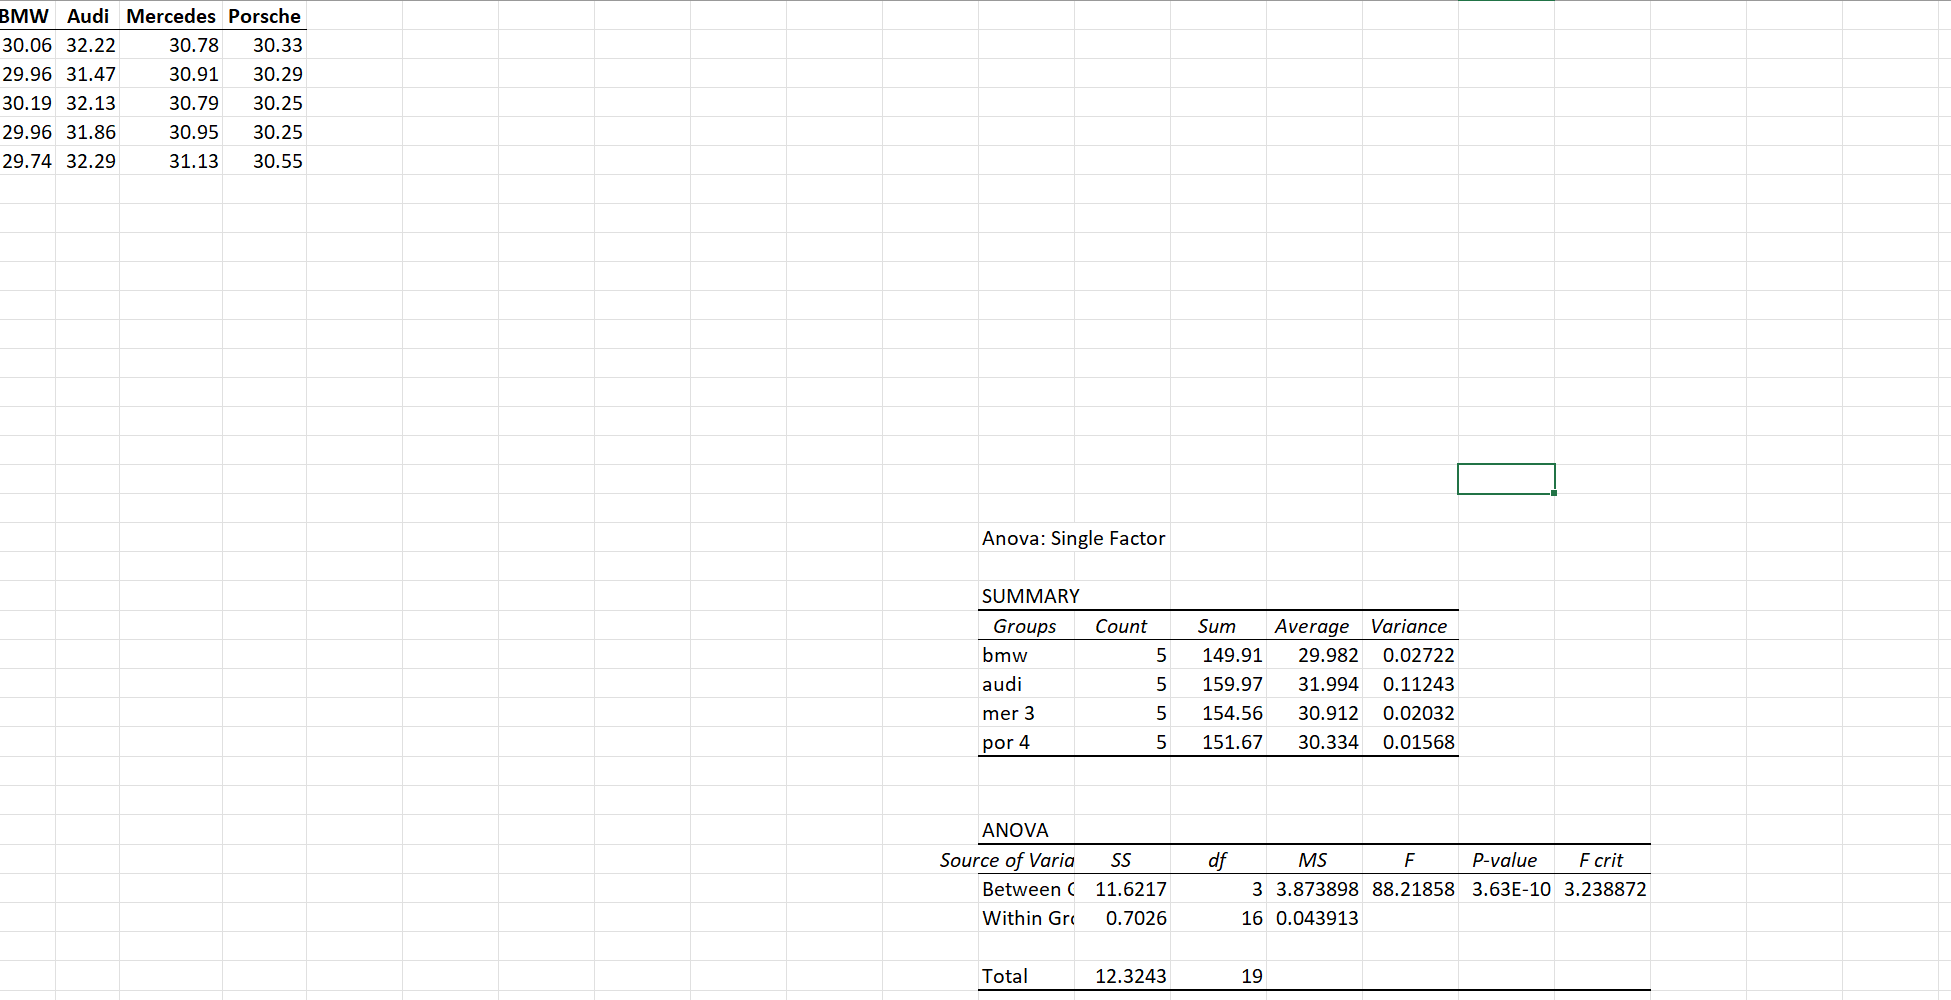Select the mer 3 variance 0.02032
1951x1000 pixels.
click(x=1410, y=713)
